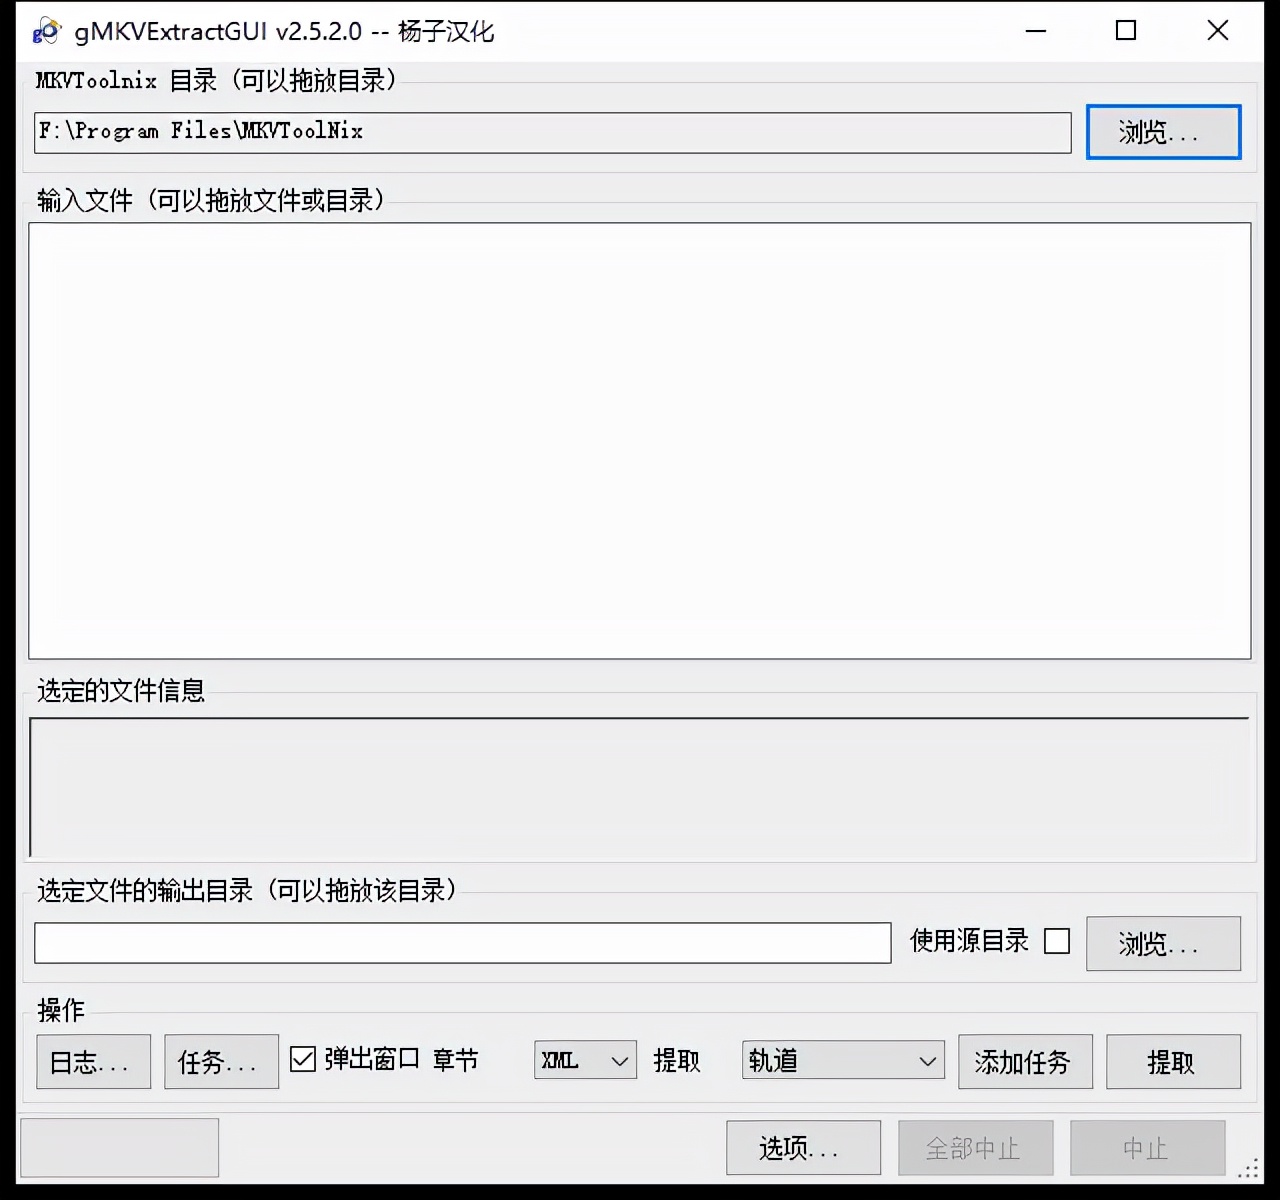Open the XML chapter format dropdown
Screen dimensions: 1280x1200
585,1060
